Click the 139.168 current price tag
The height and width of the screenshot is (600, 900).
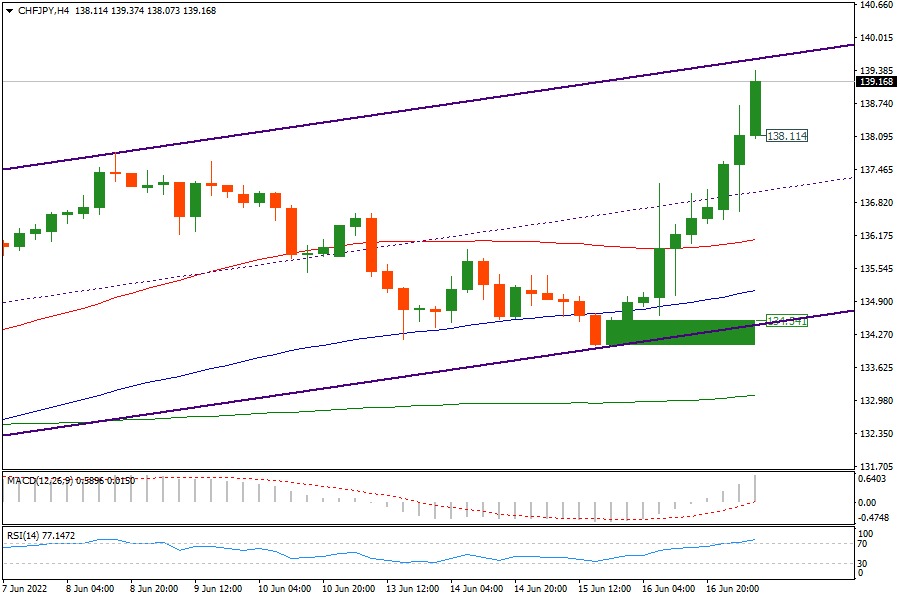point(876,82)
